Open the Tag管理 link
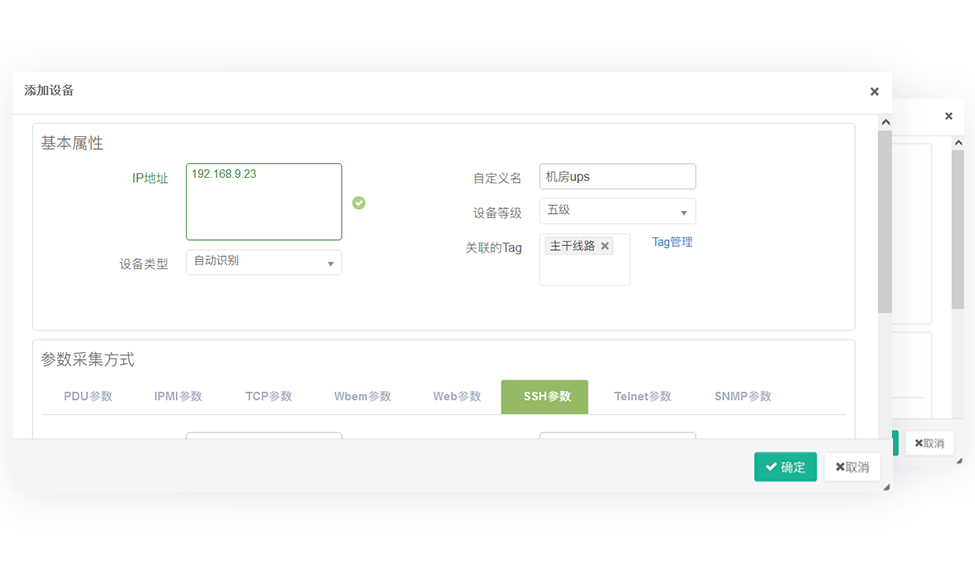The image size is (975, 564). (x=672, y=242)
